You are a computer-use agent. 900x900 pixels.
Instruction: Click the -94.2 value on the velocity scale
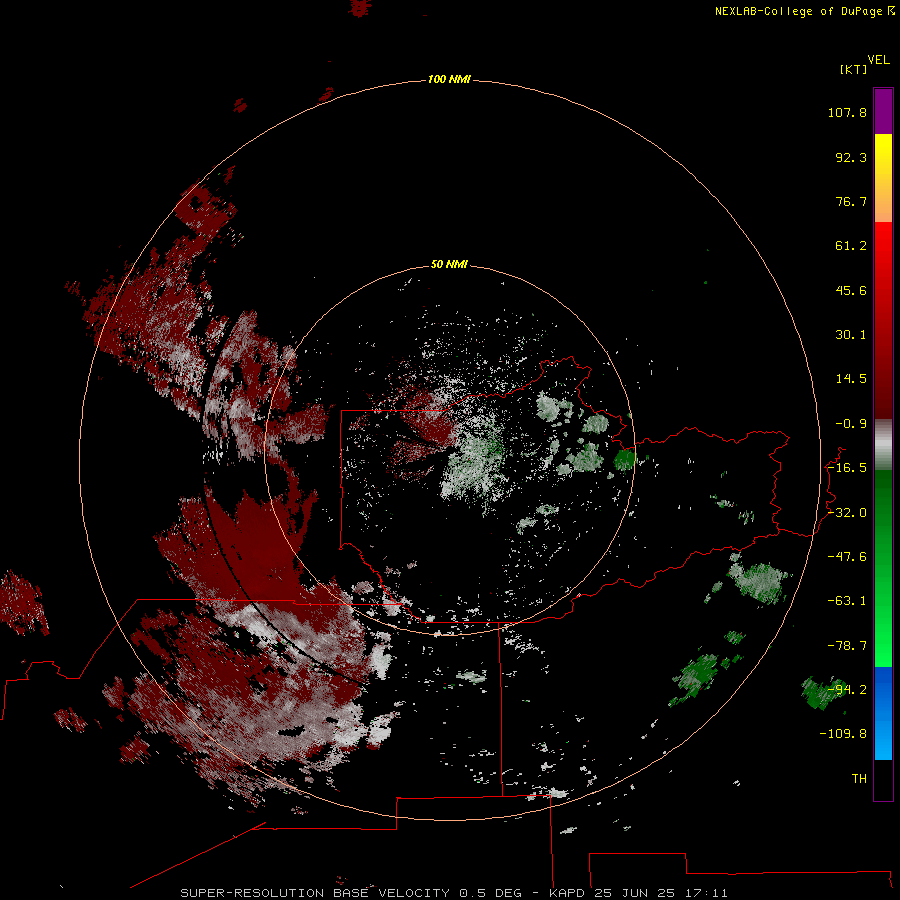(x=847, y=690)
